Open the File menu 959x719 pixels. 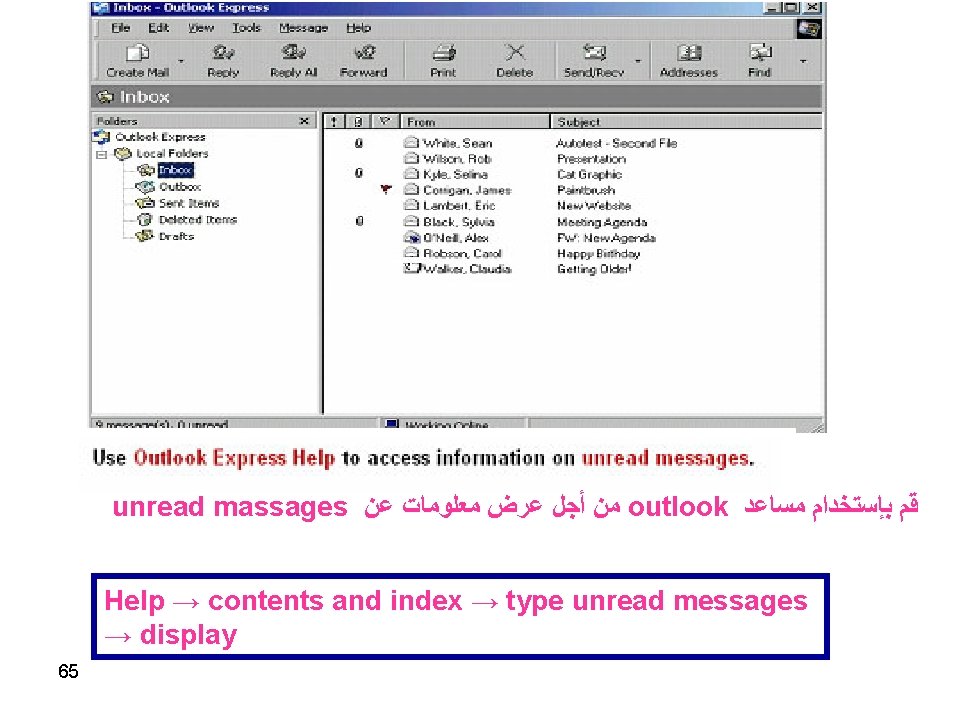[120, 28]
